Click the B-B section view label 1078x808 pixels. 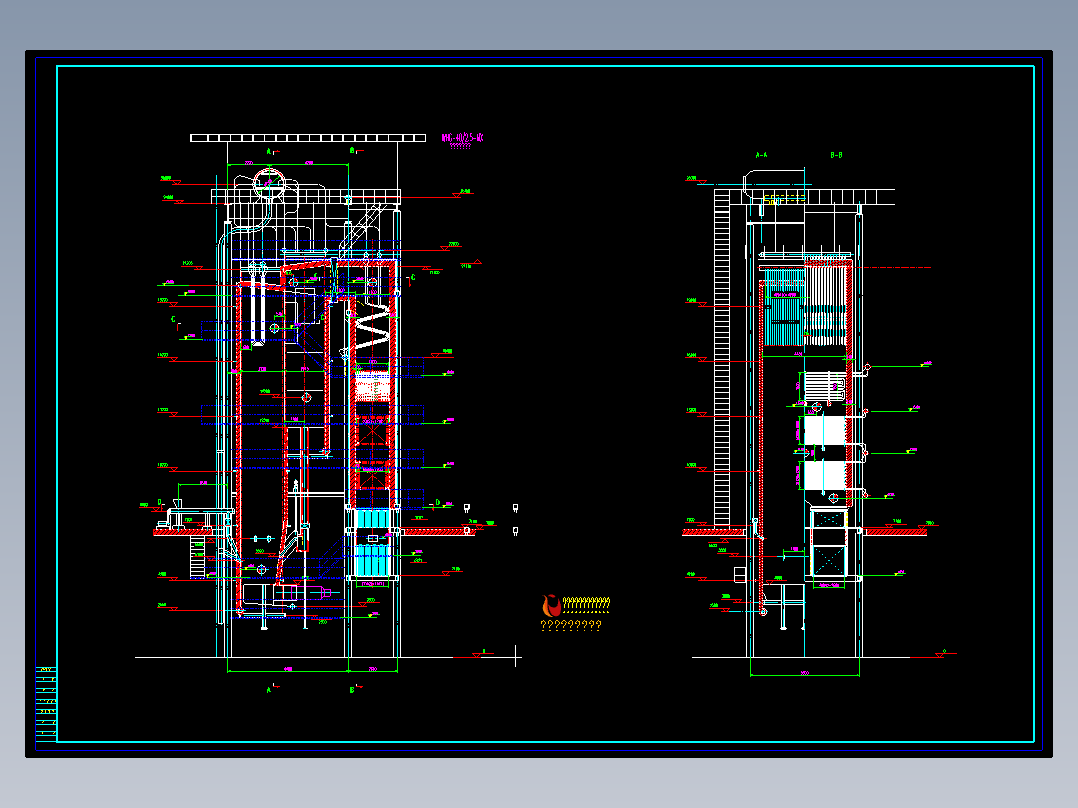pyautogui.click(x=836, y=155)
